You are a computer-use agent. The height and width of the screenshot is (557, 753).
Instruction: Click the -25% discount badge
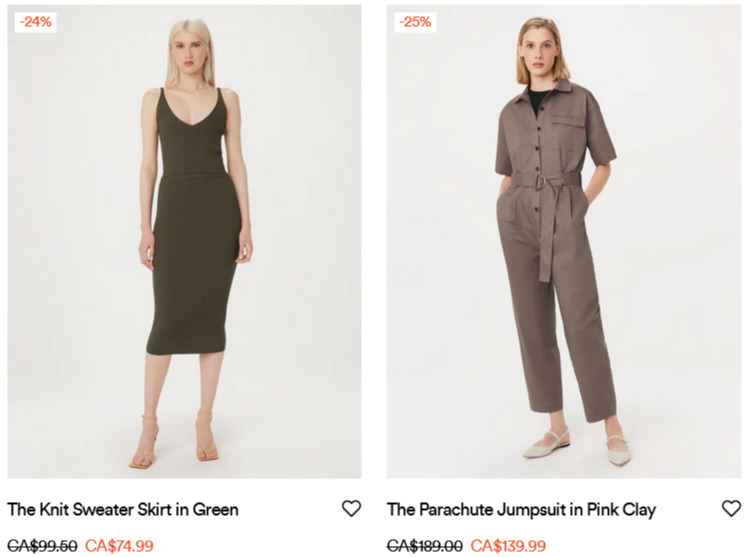[415, 22]
